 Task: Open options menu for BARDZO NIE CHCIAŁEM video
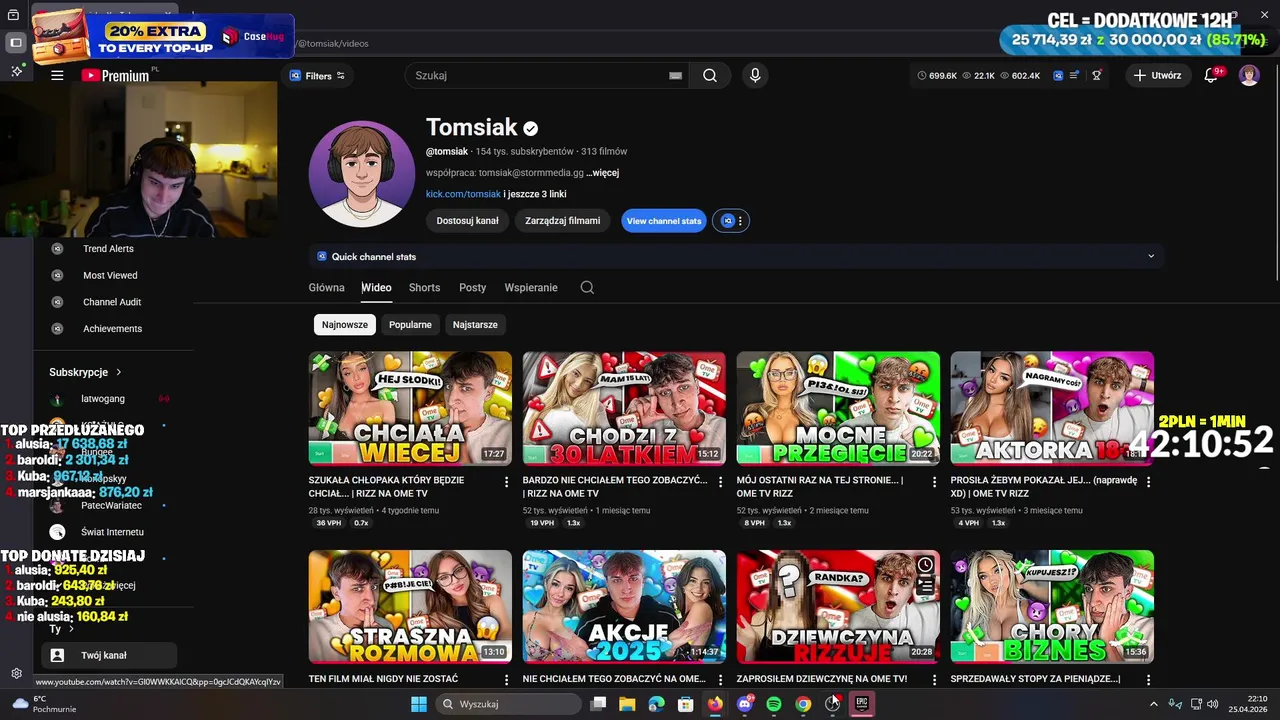[x=721, y=481]
